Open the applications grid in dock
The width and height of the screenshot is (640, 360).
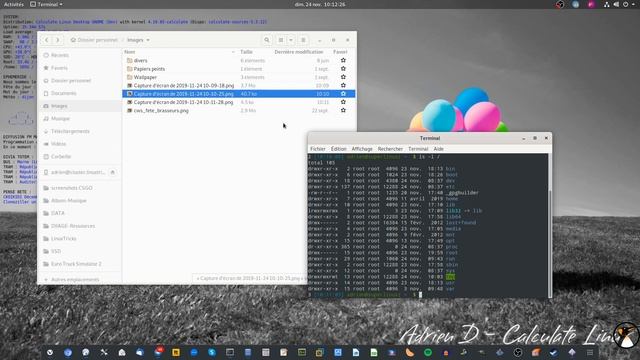[x=590, y=352]
